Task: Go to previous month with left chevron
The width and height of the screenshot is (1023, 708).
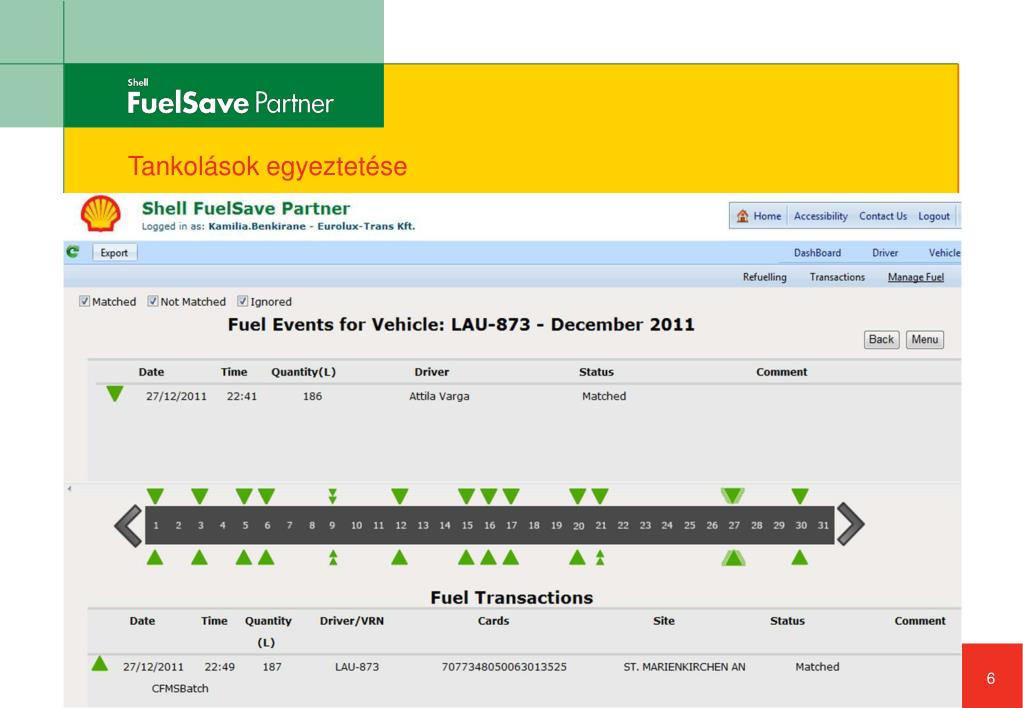Action: pyautogui.click(x=128, y=525)
